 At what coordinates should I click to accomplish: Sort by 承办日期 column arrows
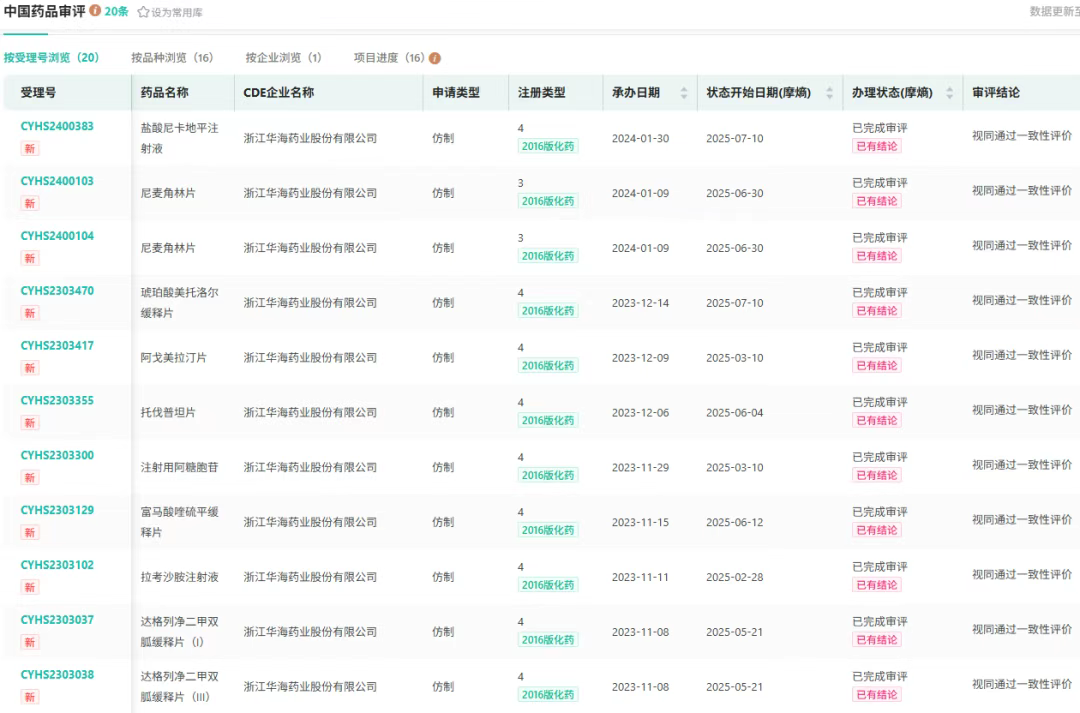coord(683,92)
